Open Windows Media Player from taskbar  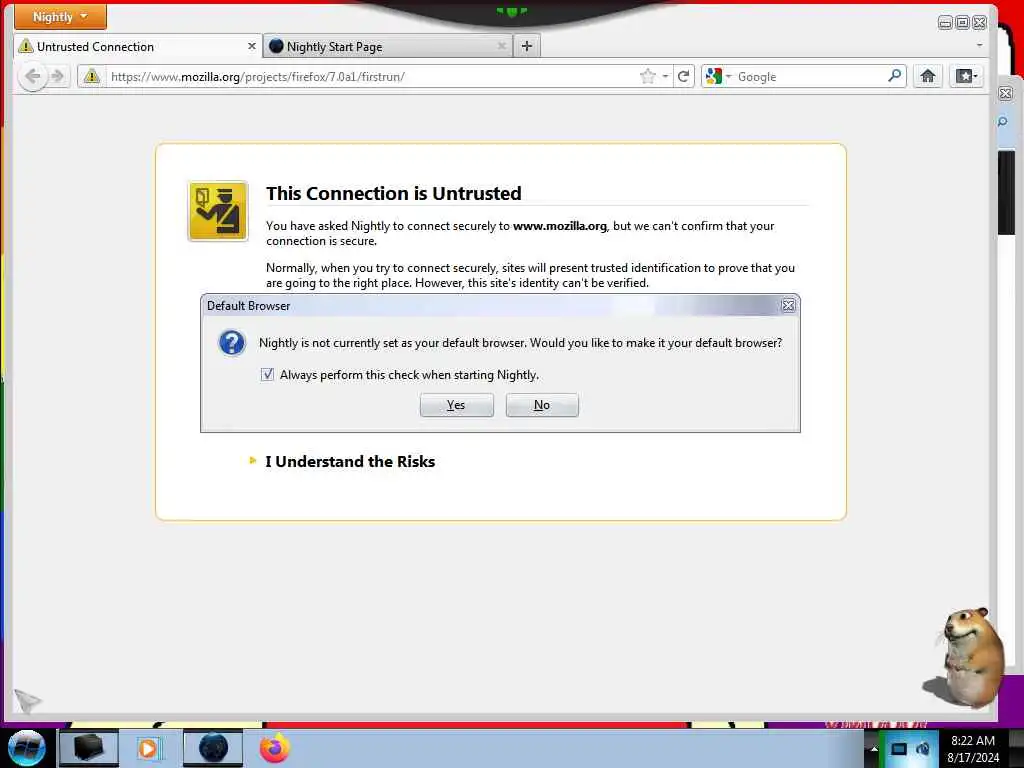coord(149,748)
